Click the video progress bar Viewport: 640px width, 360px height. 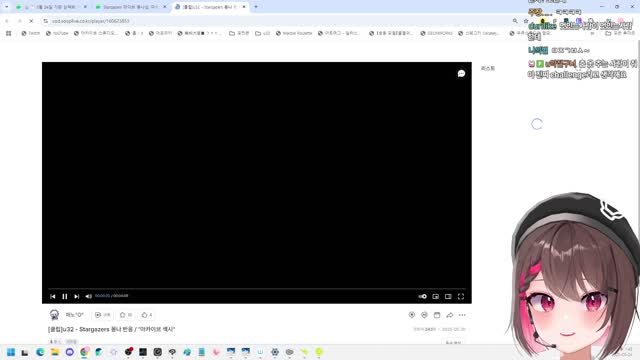(x=257, y=289)
